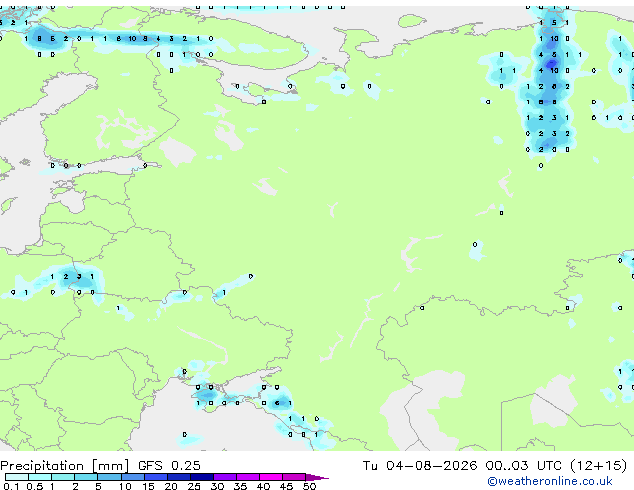
Task: Click the legend label 25
Action: [x=194, y=486]
